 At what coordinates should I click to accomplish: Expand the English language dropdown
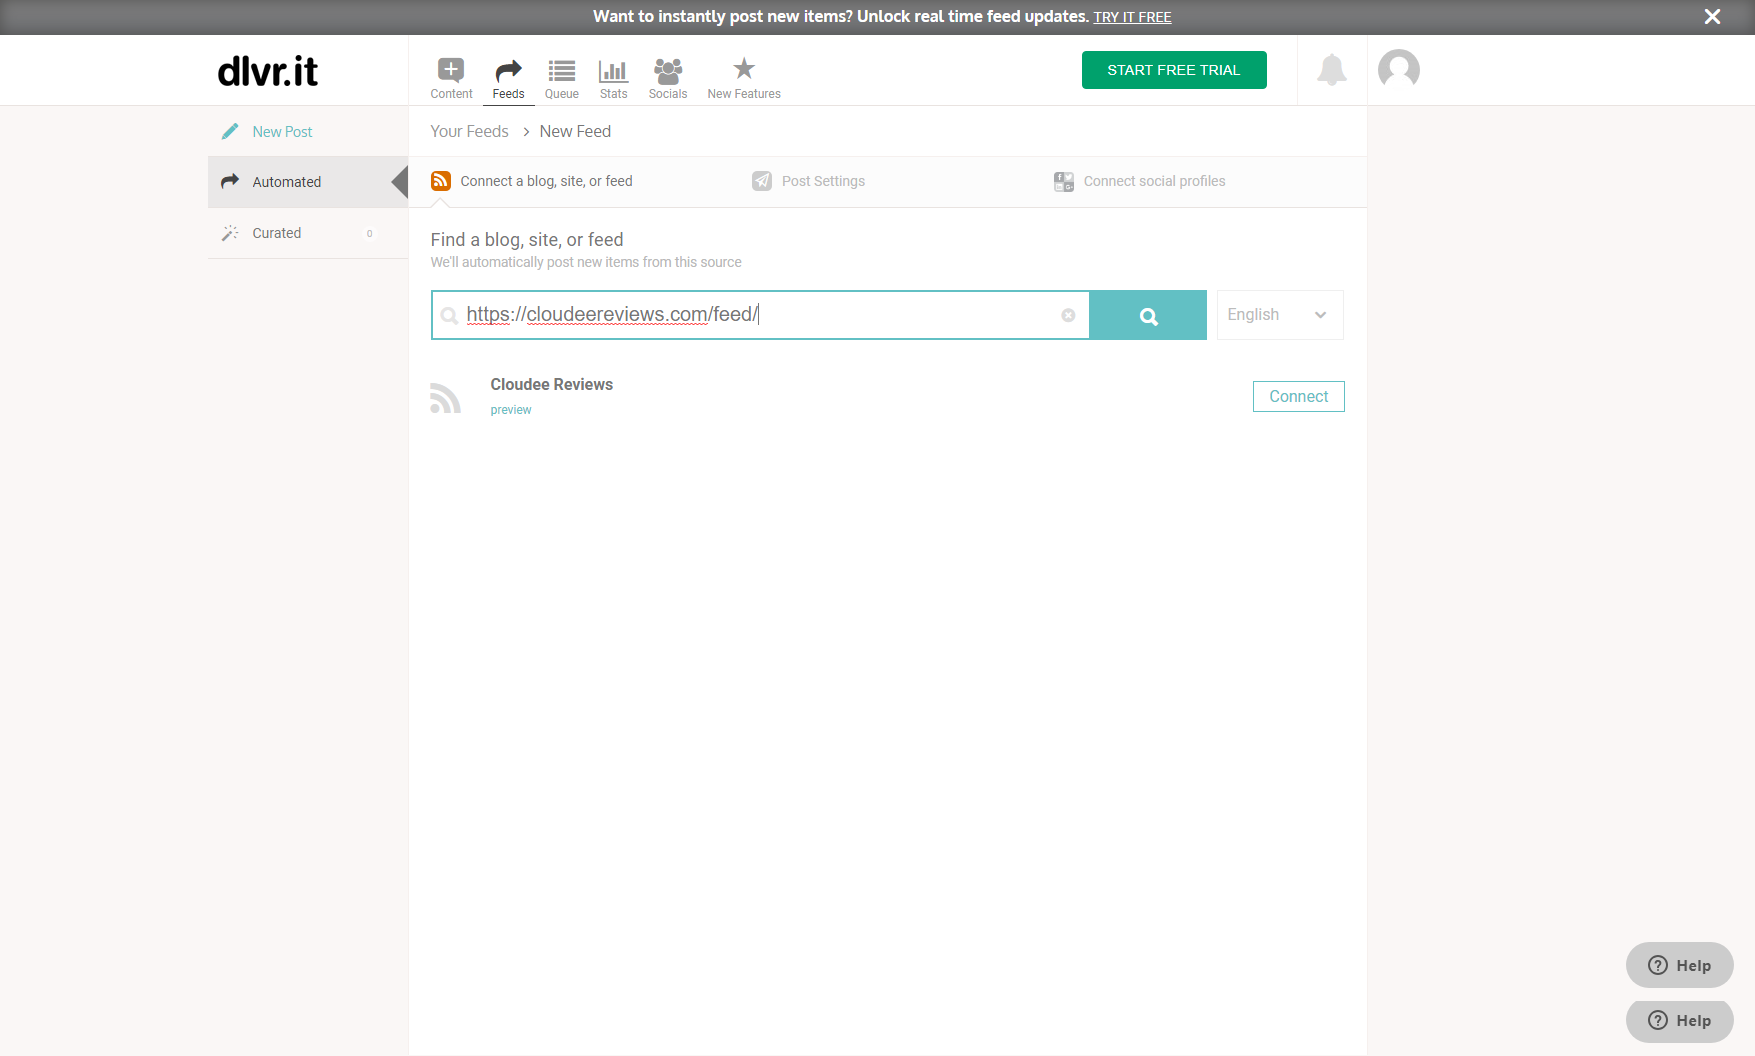[1279, 315]
